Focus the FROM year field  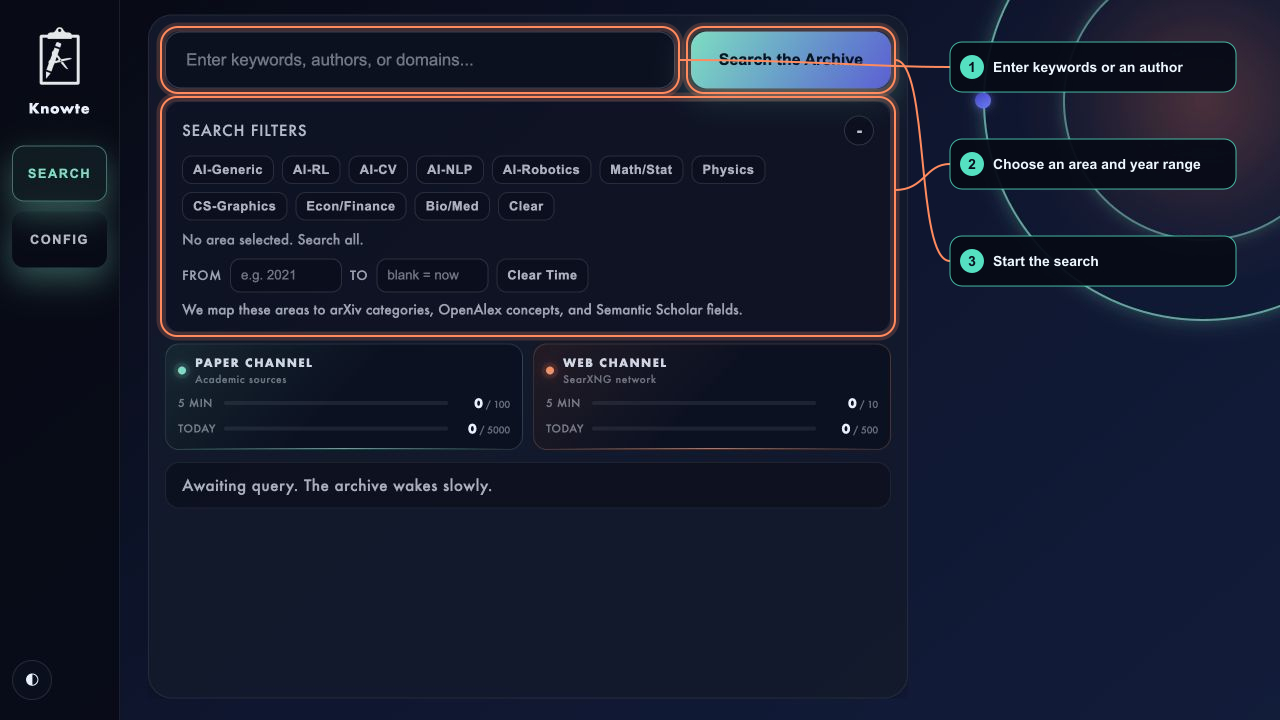286,275
